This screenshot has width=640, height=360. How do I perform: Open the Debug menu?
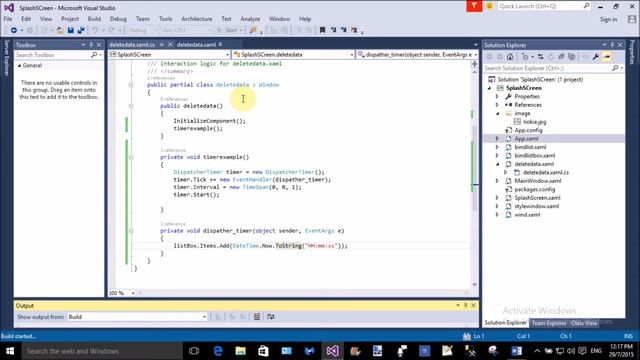pyautogui.click(x=118, y=19)
